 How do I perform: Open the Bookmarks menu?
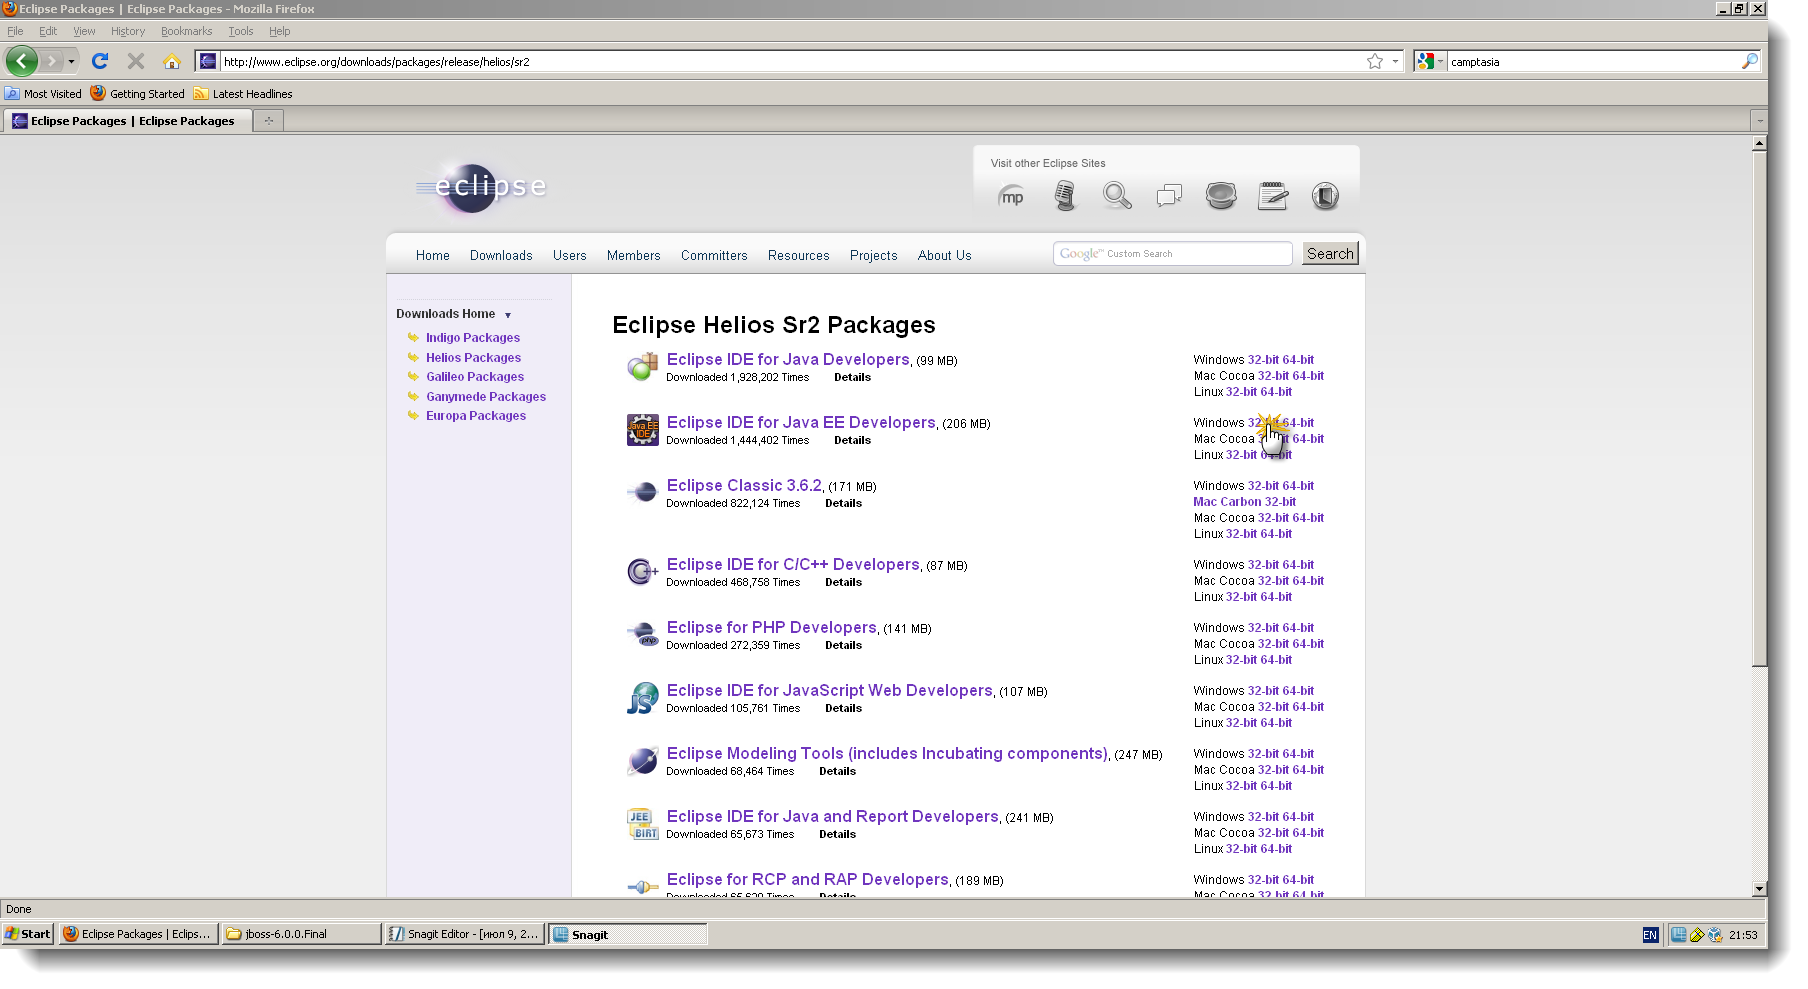[186, 31]
